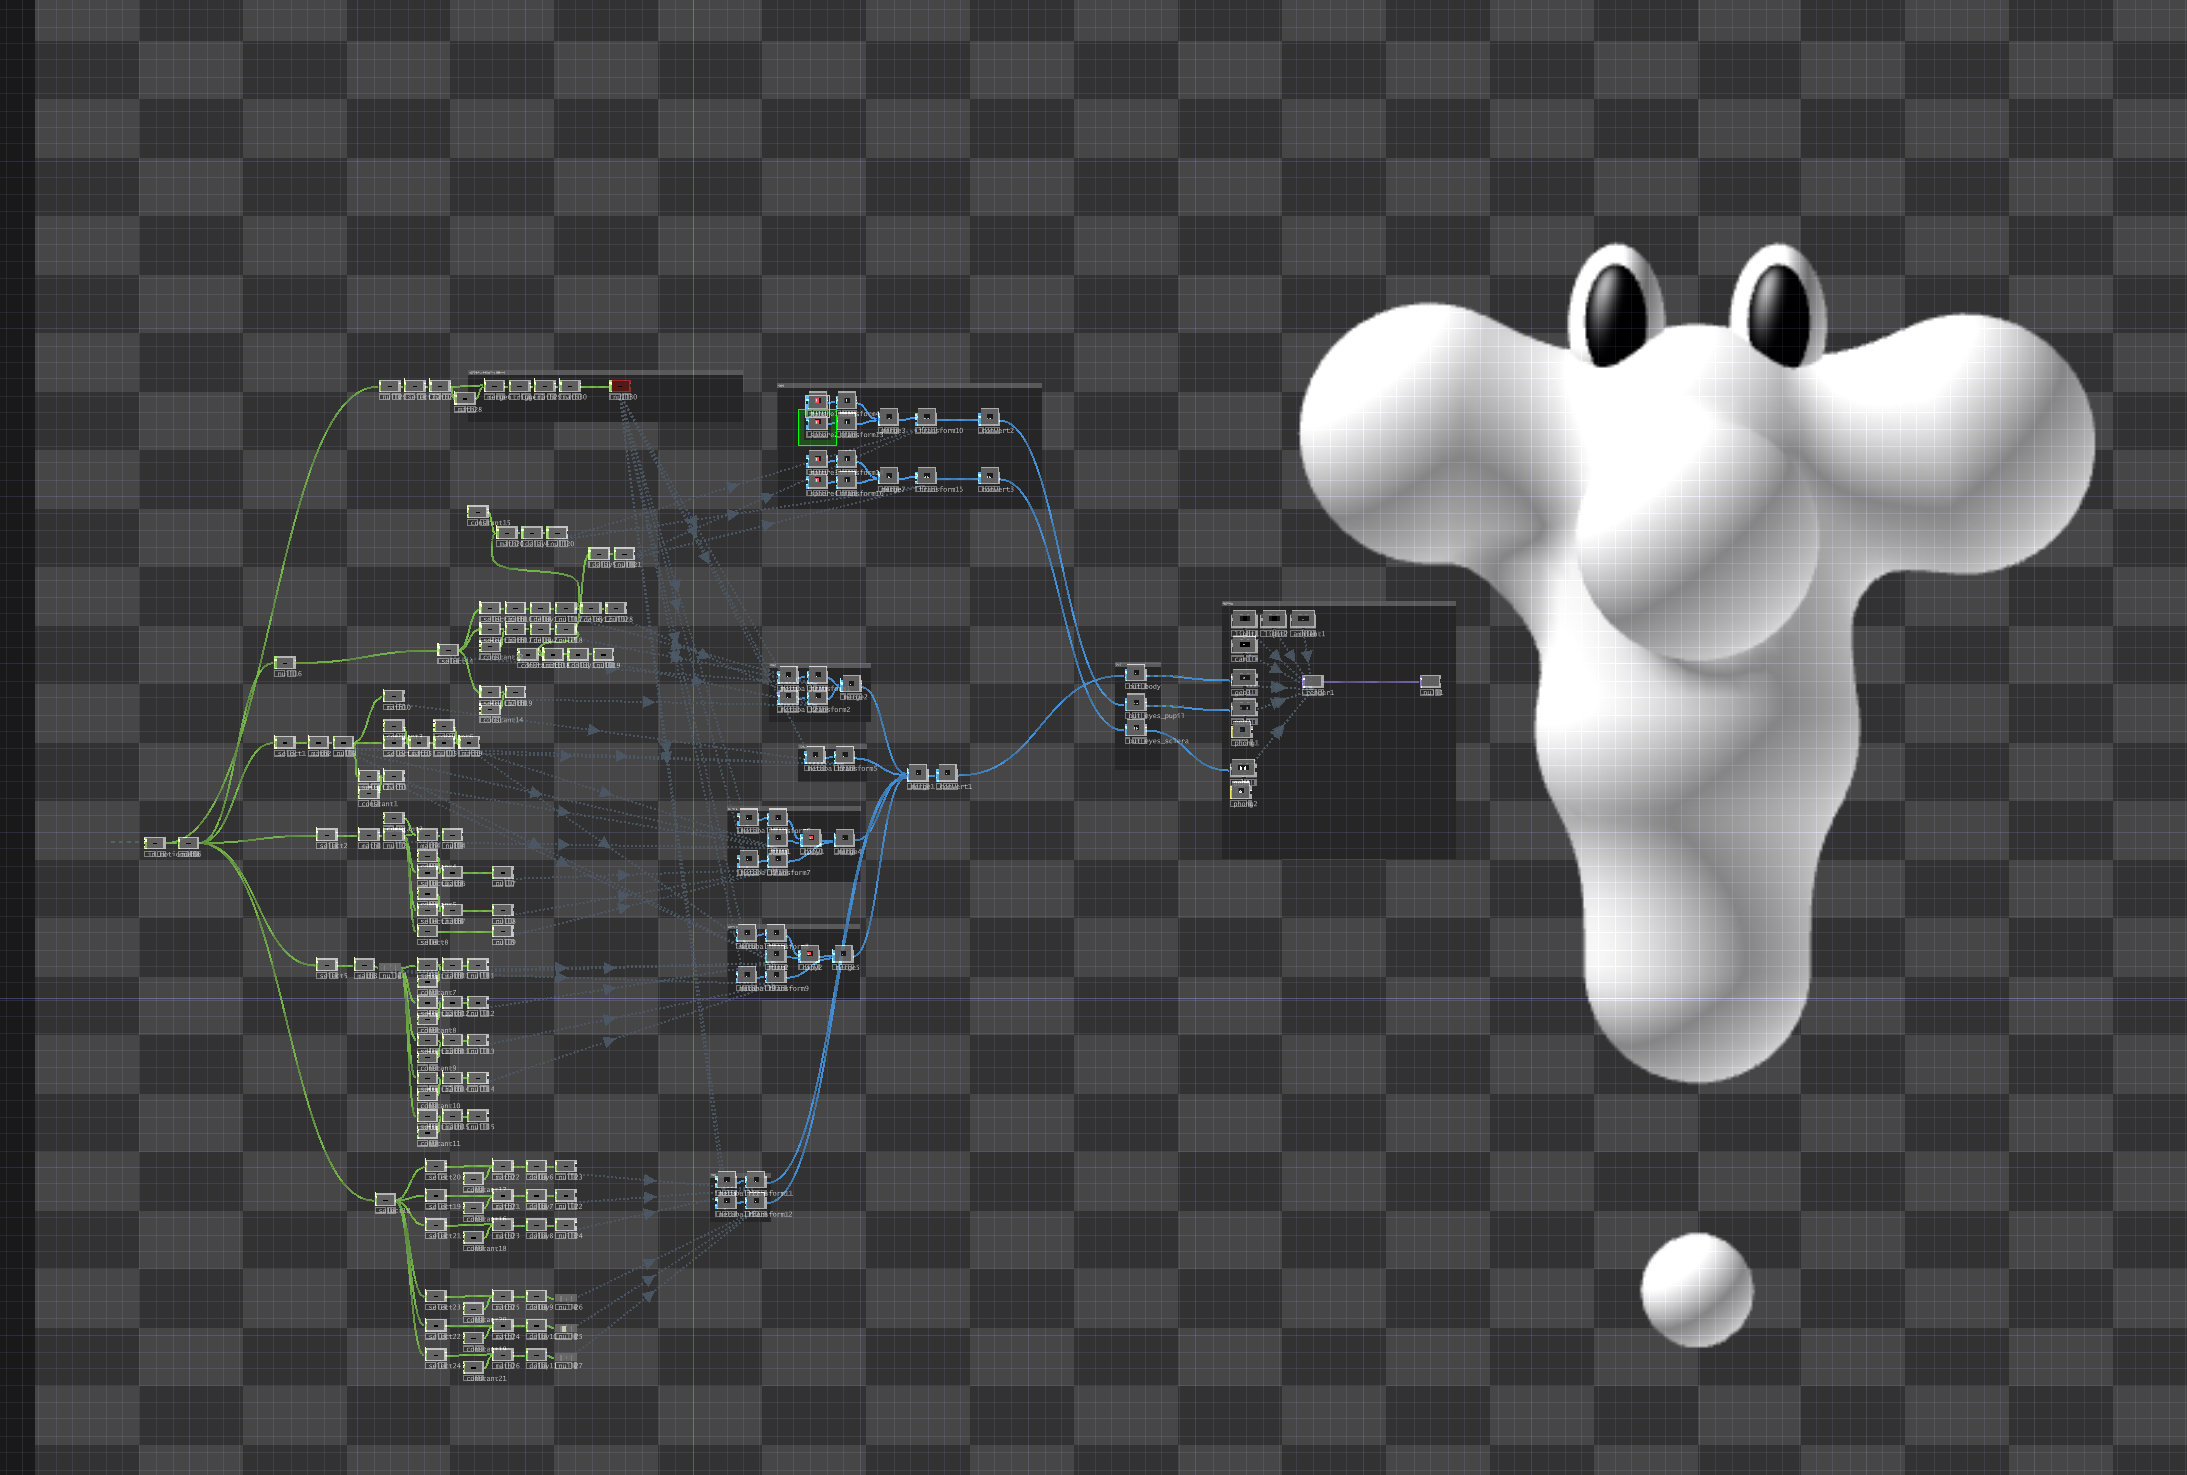Select the merge7 node

(888, 476)
